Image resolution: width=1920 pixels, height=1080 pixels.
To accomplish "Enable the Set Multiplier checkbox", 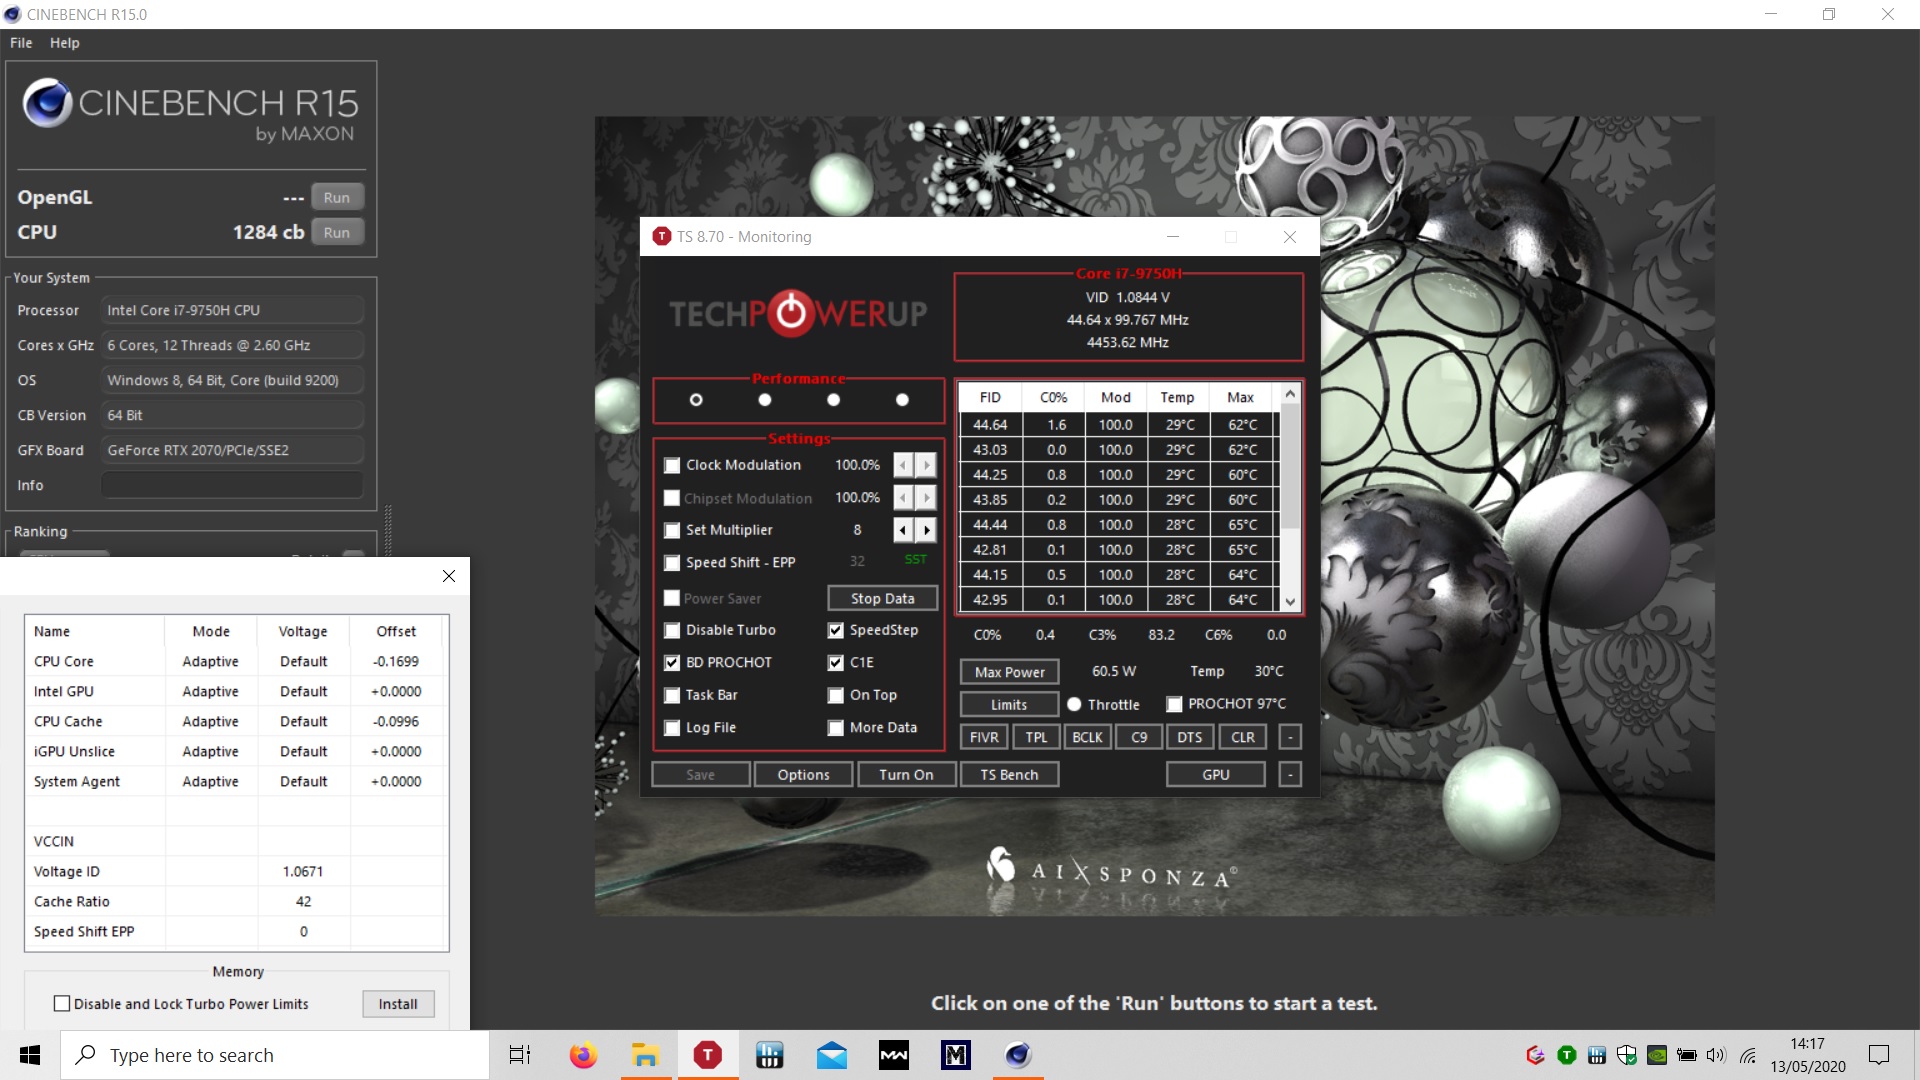I will (672, 531).
